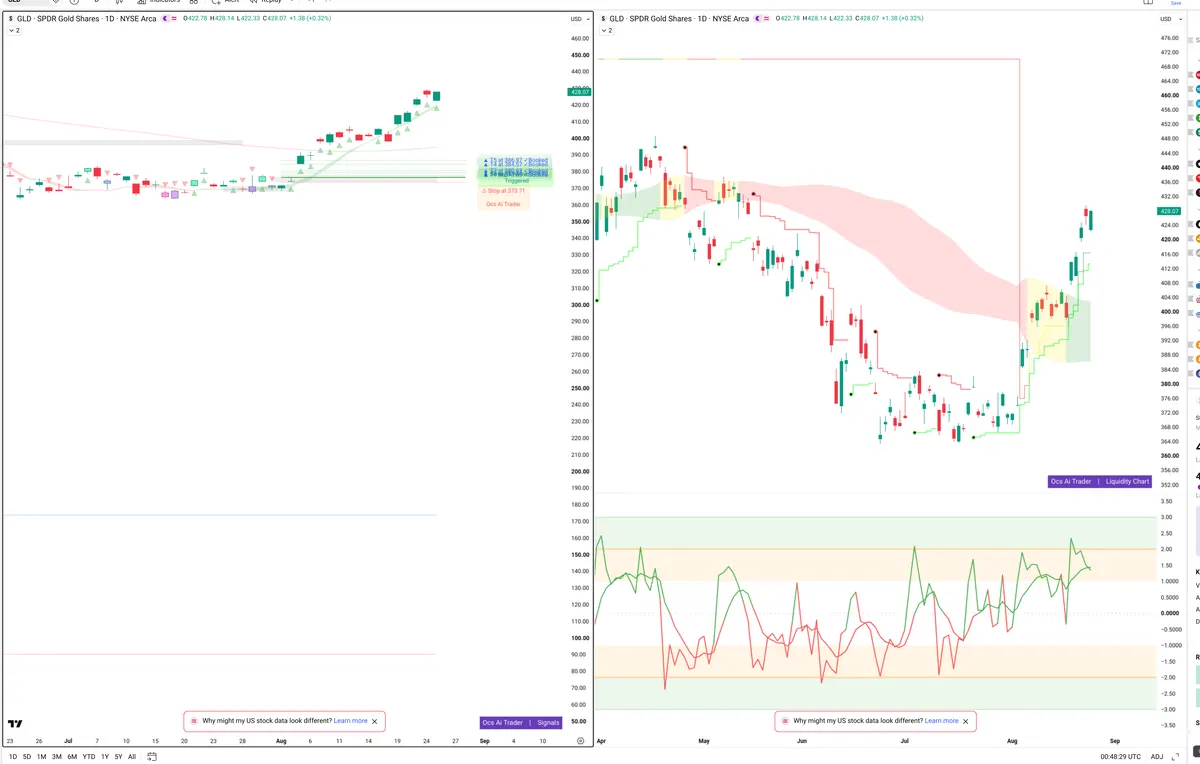This screenshot has width=1200, height=764.
Task: Click the clock showing 00:48:29 UTC
Action: coord(1120,757)
